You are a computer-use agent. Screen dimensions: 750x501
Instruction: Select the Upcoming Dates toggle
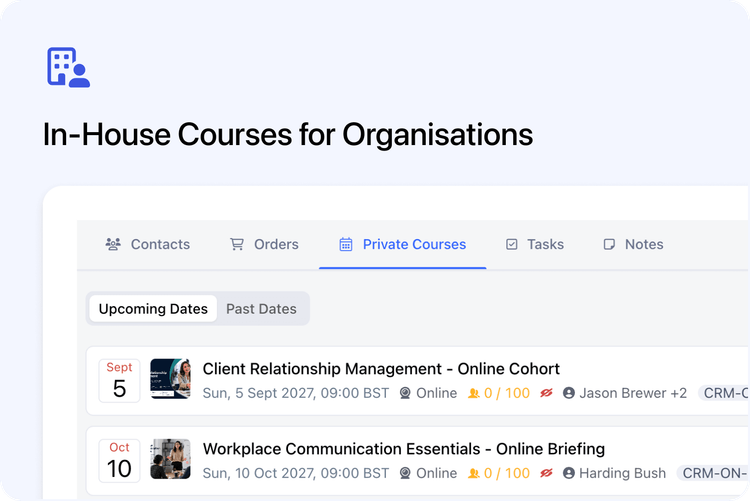point(153,309)
